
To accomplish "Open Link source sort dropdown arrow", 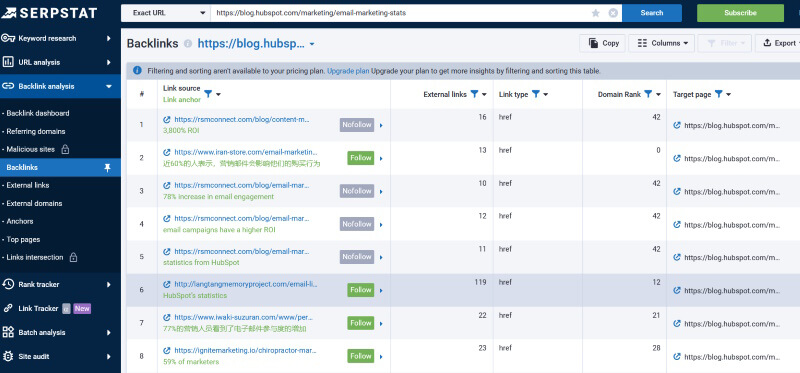I will [x=219, y=94].
